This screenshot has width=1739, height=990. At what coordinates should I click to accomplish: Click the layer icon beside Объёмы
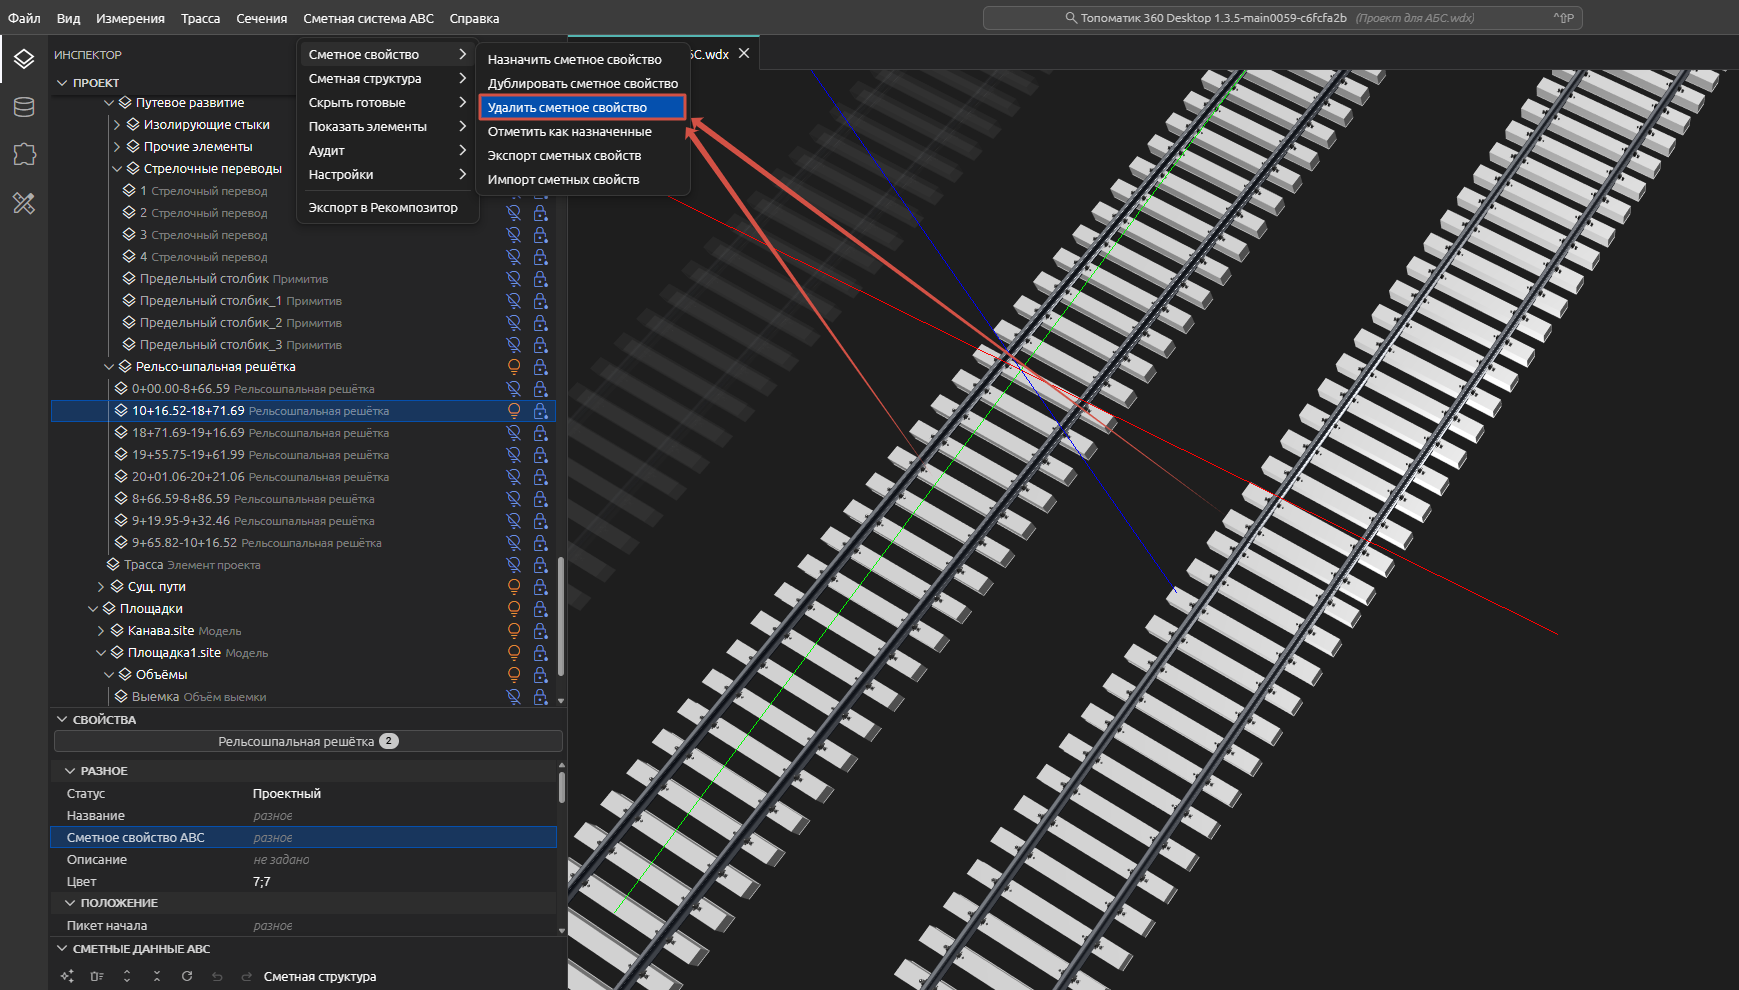point(125,675)
